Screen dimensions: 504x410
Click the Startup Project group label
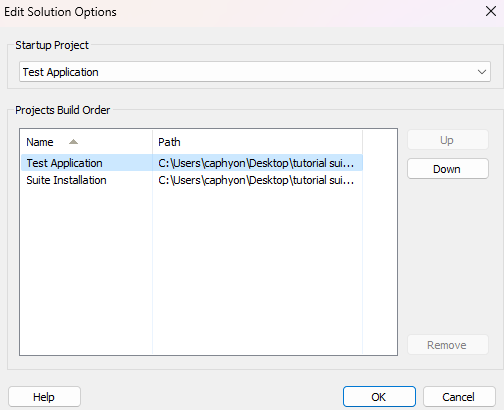point(52,45)
